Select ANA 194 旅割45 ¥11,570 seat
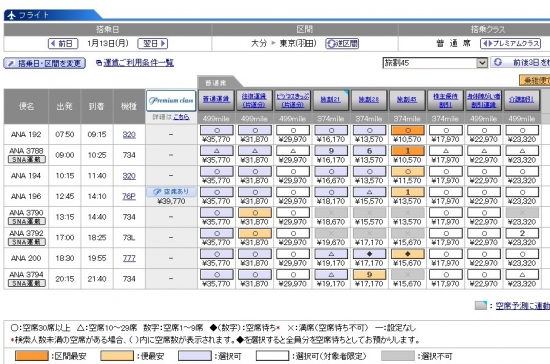Image resolution: width=550 pixels, height=364 pixels. (x=407, y=172)
